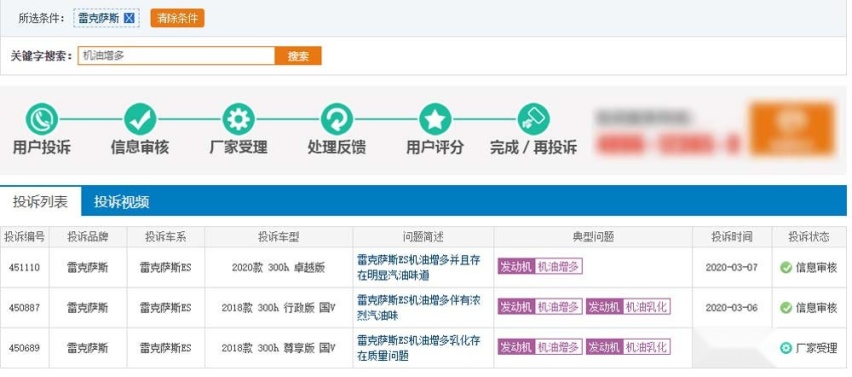This screenshot has width=852, height=377.
Task: Click the 发动机 机油增多 tag in row 450689
Action: [540, 347]
